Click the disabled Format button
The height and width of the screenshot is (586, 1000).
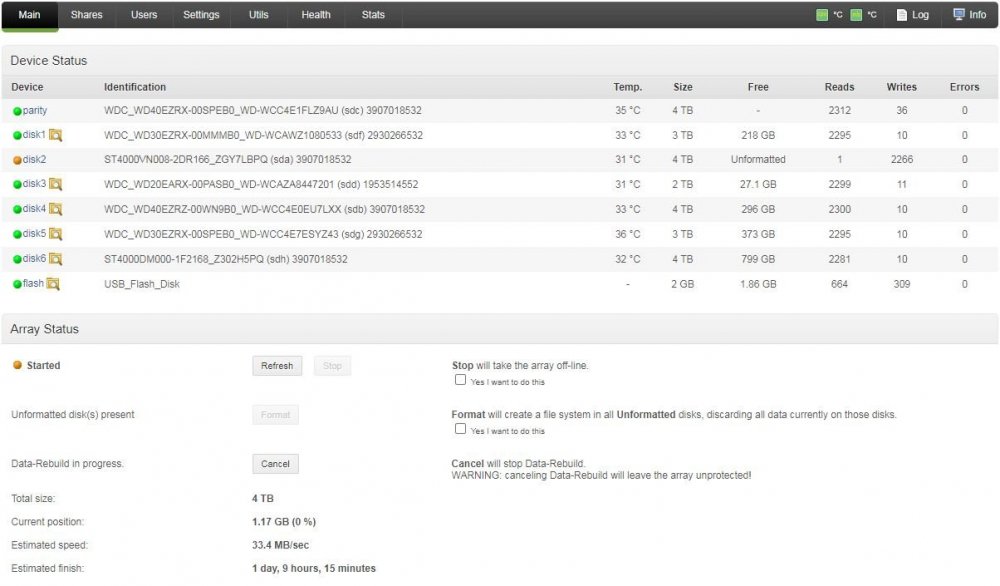(x=276, y=415)
